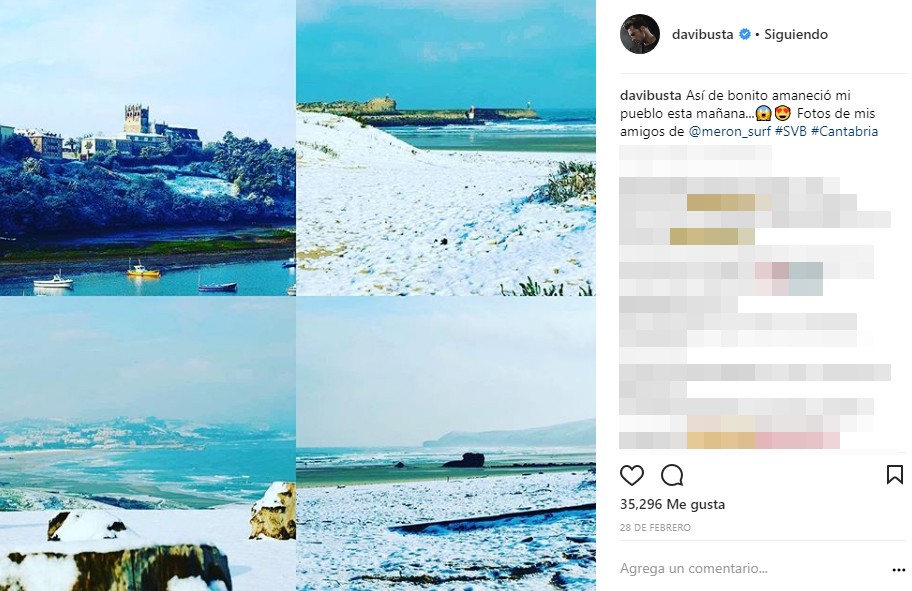Toggle the Siguiendo follow status
912x591 pixels.
pos(796,34)
